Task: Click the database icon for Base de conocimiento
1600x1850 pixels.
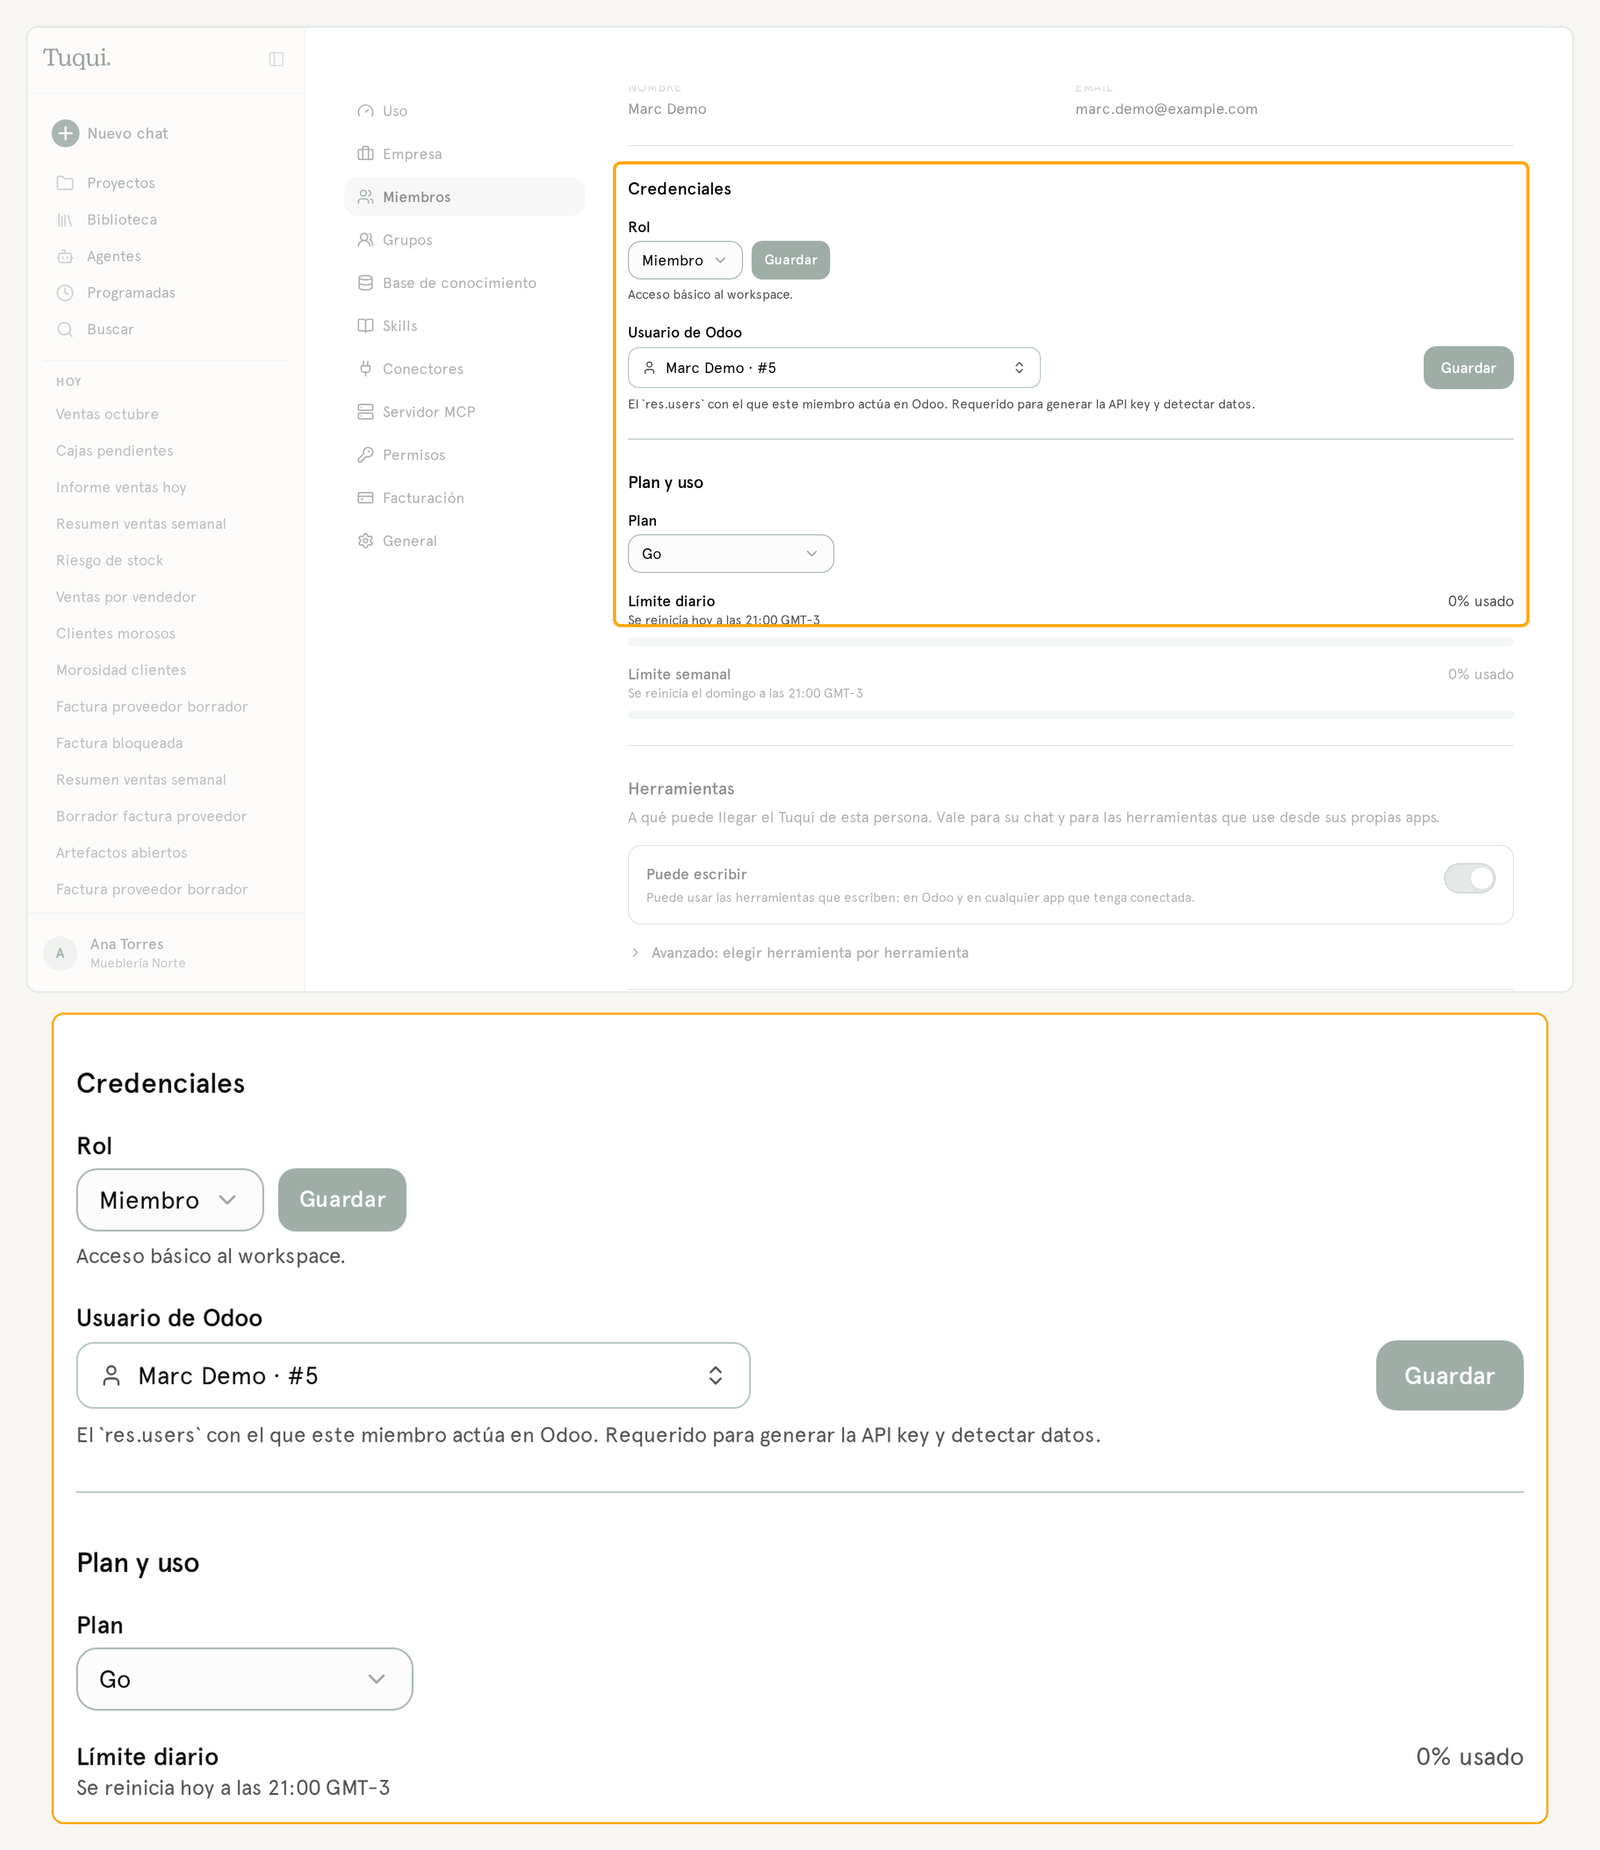Action: click(x=365, y=283)
